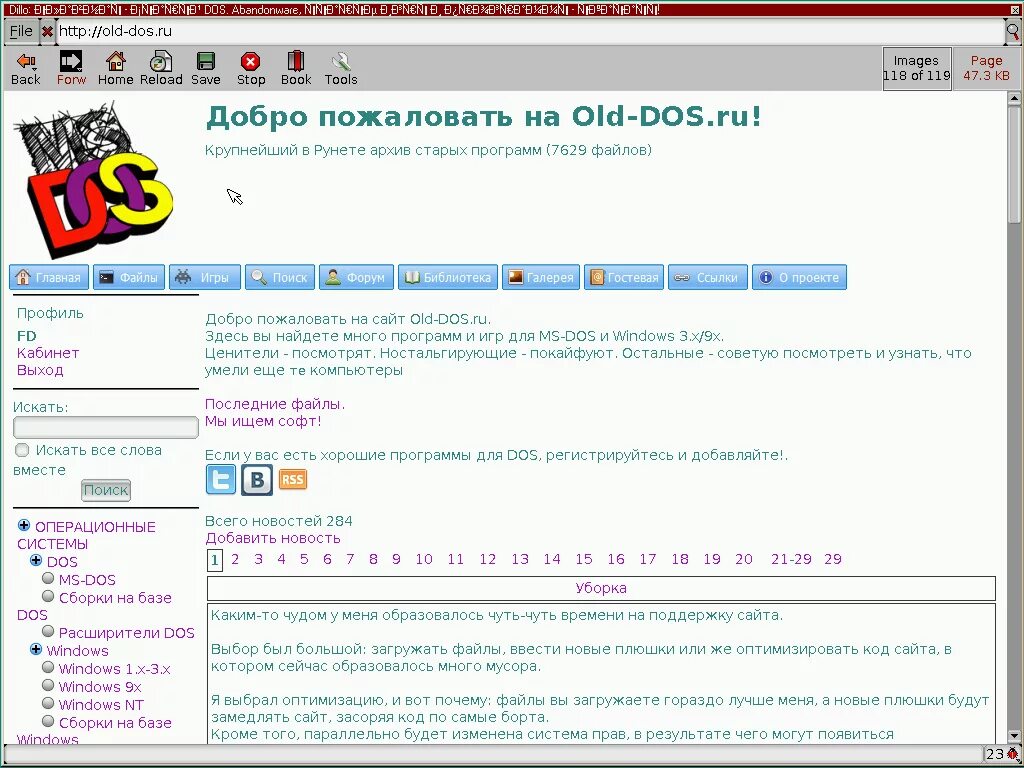Open the VKontakte B icon
The image size is (1024, 768).
pos(257,479)
